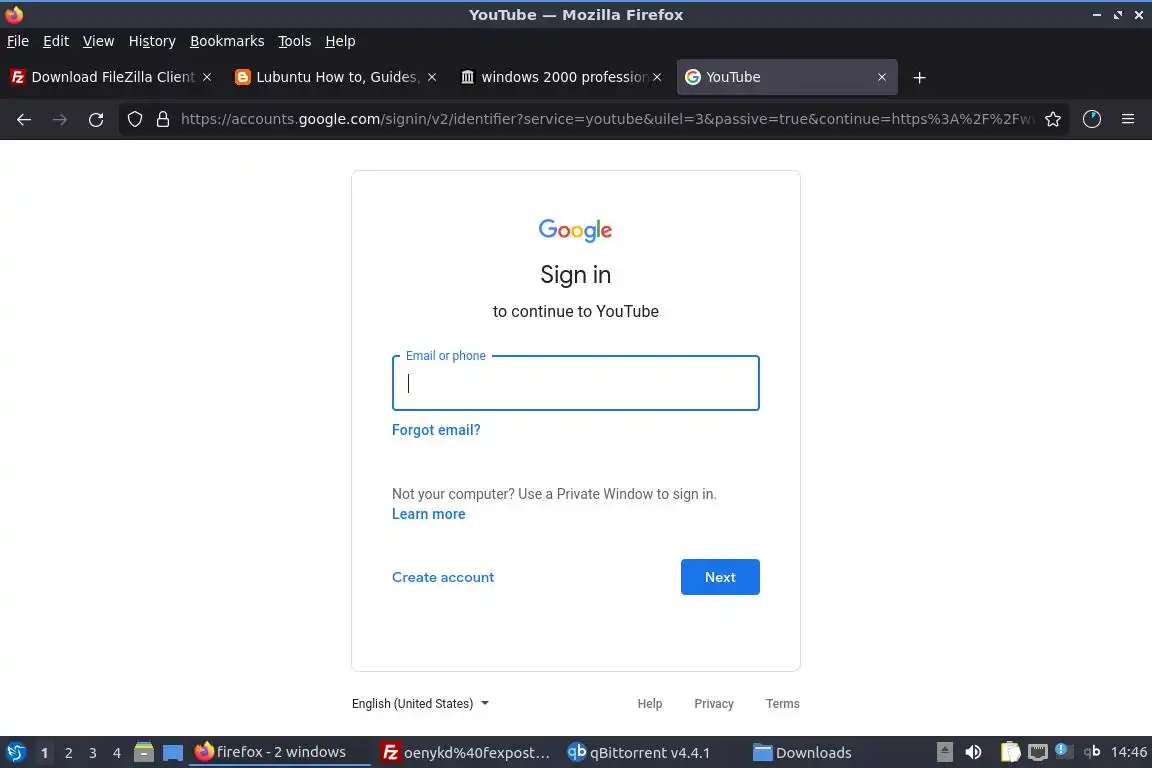
Task: Click the update notifier tray icon
Action: pos(1063,751)
